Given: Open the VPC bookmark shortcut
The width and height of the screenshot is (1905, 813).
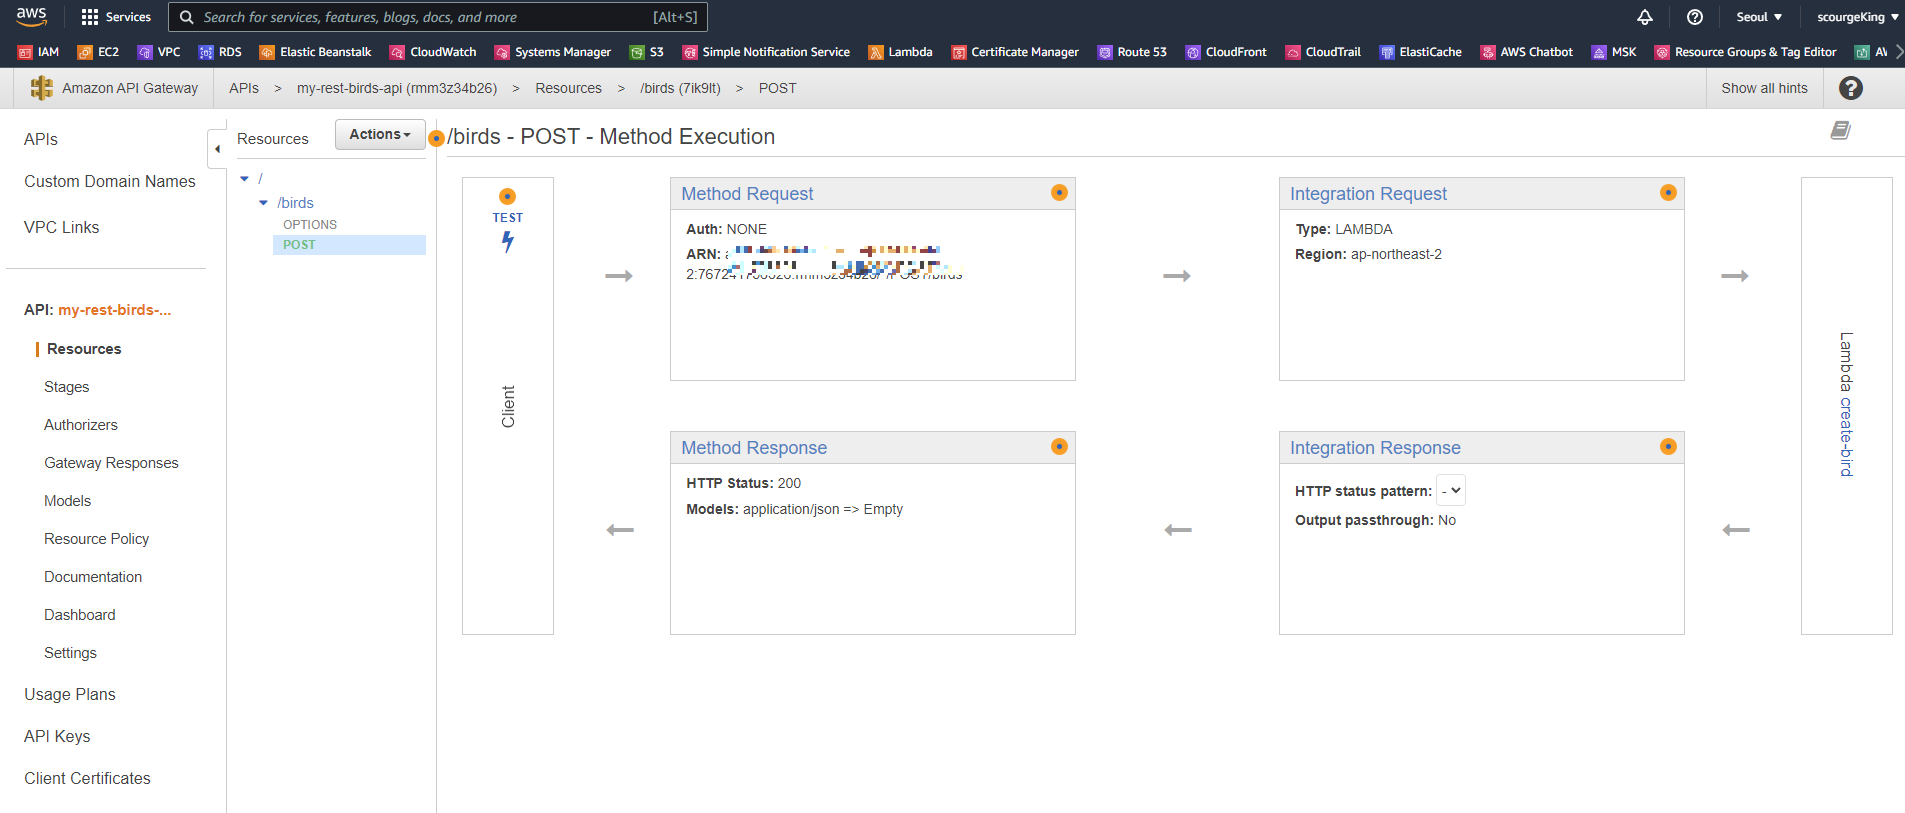Looking at the screenshot, I should (x=159, y=52).
